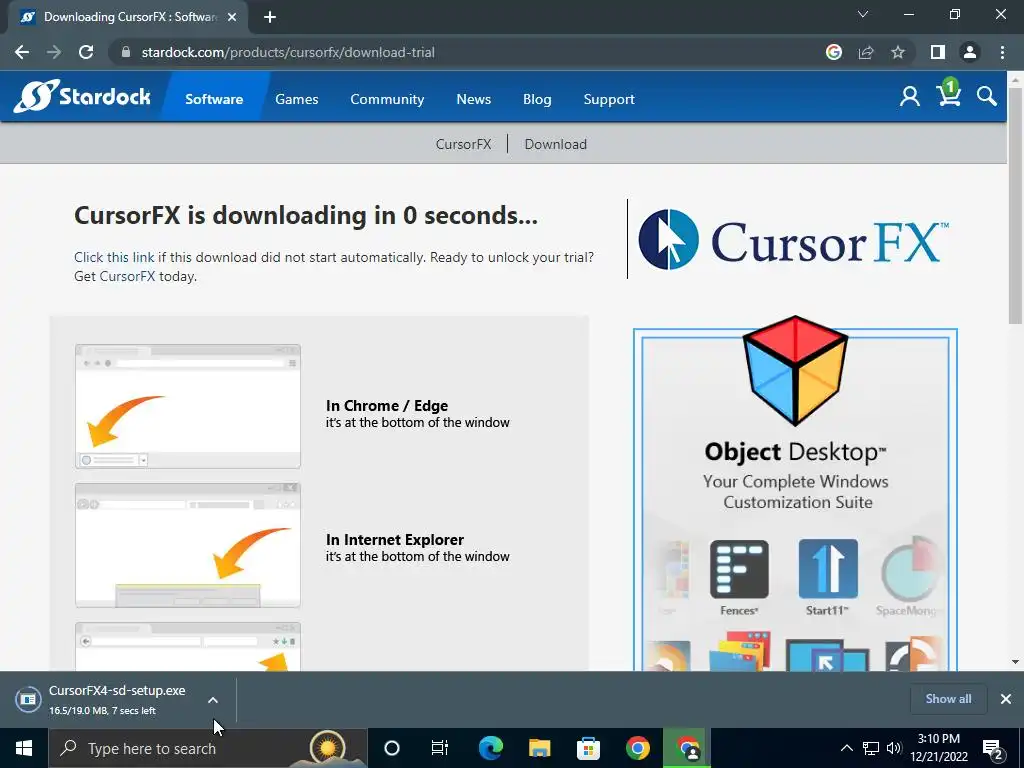
Task: Show all downloads
Action: coord(948,699)
